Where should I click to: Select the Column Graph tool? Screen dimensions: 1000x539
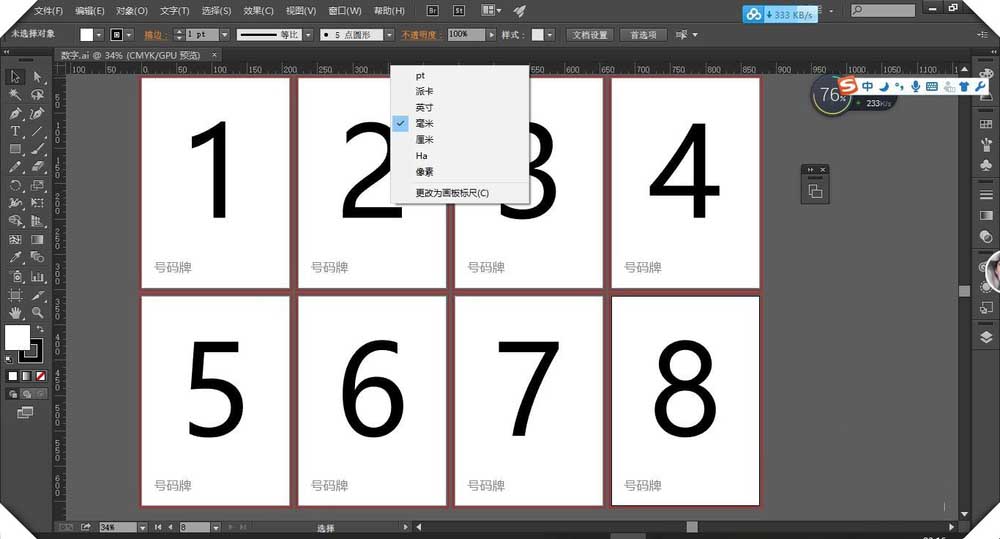coord(37,276)
